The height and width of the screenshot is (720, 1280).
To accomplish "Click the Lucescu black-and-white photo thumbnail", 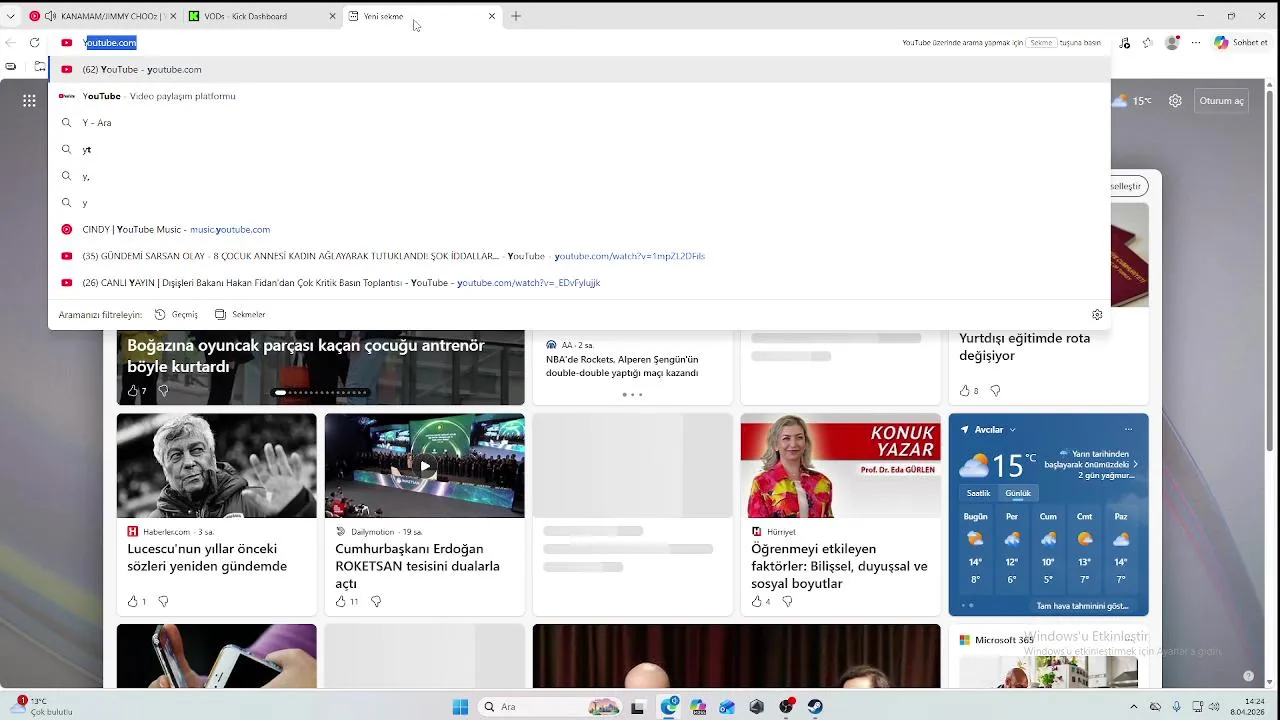I will pyautogui.click(x=216, y=465).
